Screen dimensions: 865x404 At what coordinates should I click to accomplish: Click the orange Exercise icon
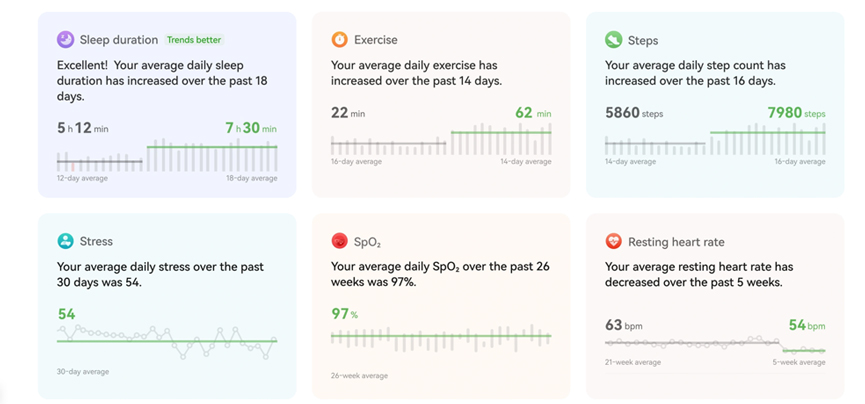click(340, 40)
